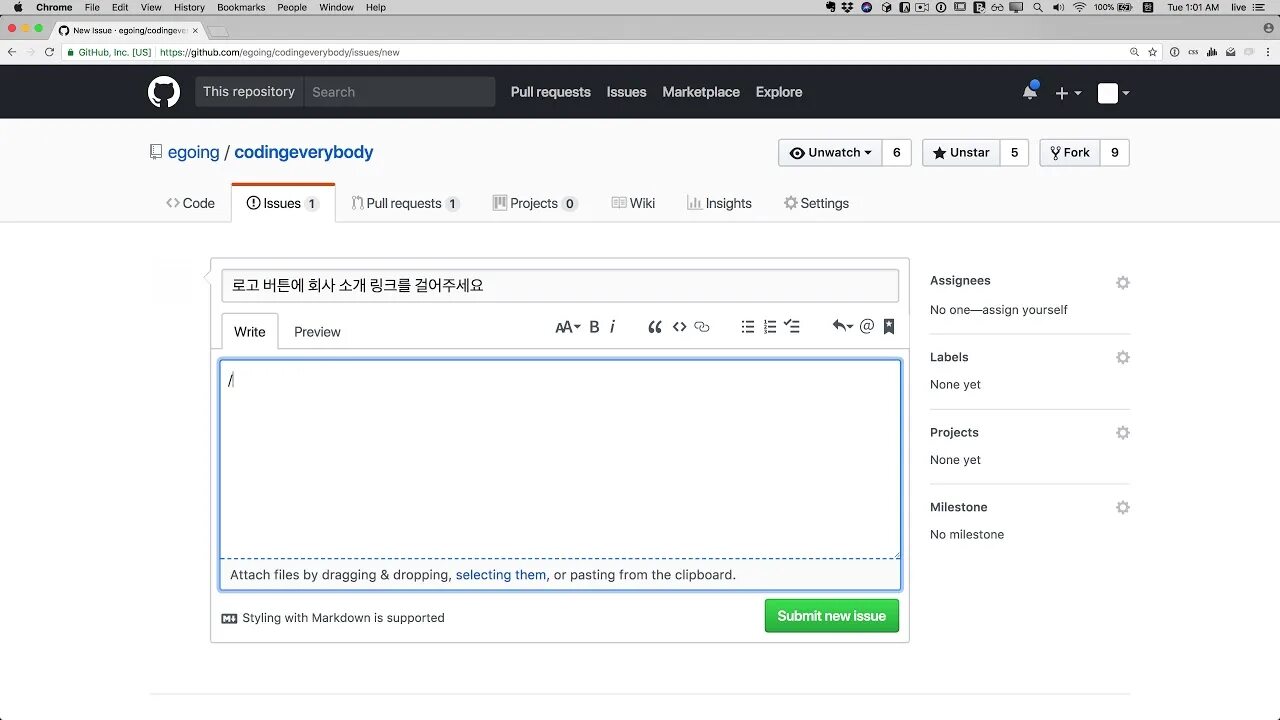Click the GitHub search box
The height and width of the screenshot is (720, 1280).
coord(400,92)
